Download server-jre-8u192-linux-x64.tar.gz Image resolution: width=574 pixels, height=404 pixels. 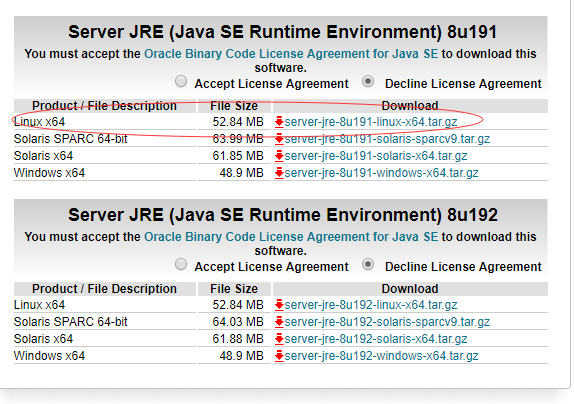coord(371,305)
